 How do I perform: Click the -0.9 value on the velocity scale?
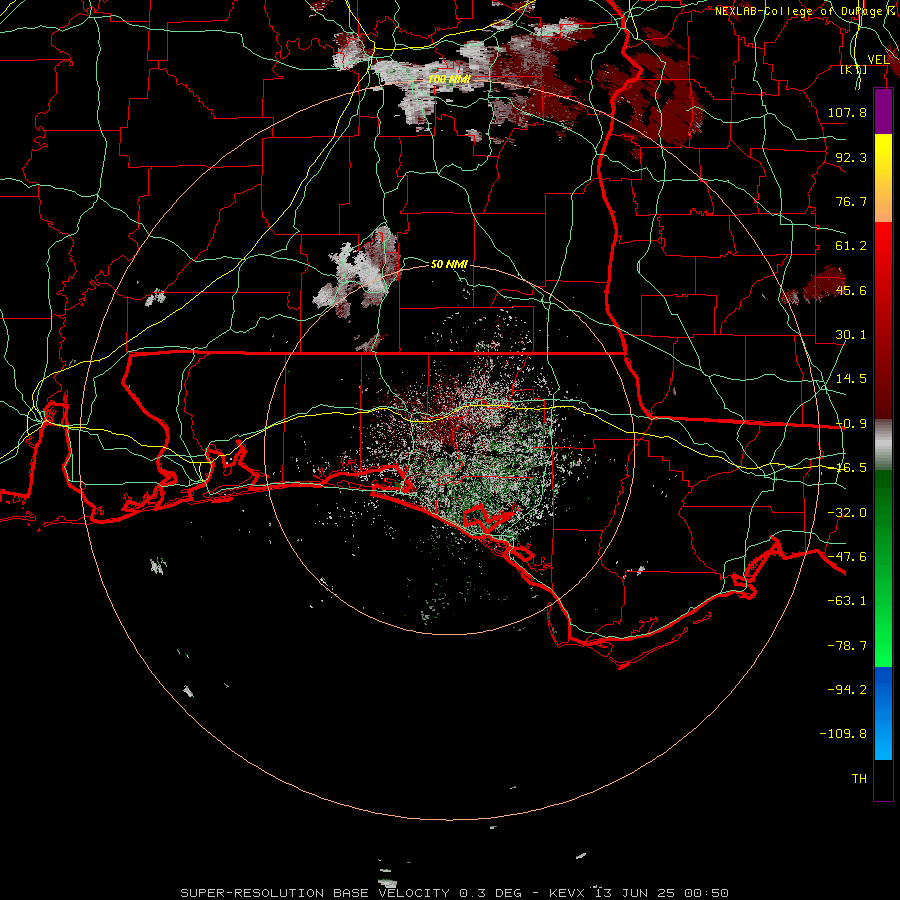coord(851,424)
